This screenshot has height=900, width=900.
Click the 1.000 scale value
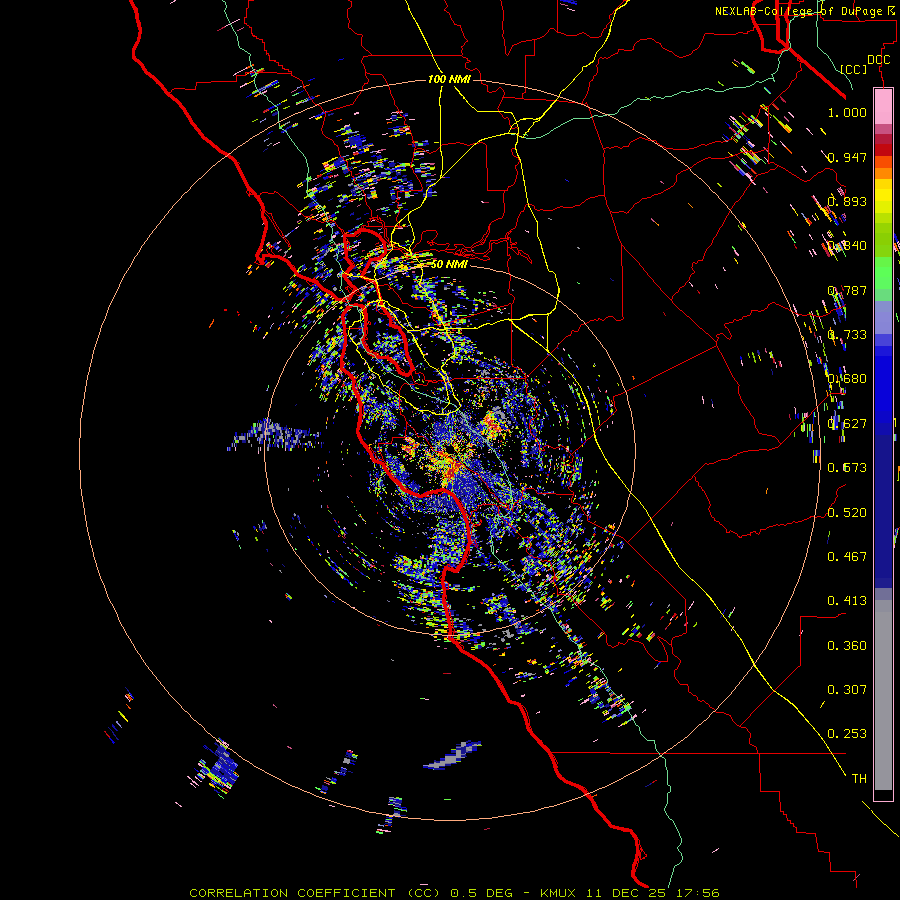847,112
